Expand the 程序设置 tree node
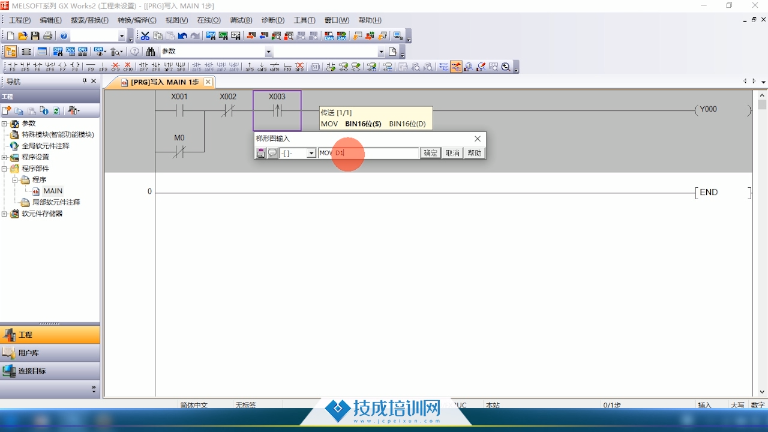Viewport: 768px width, 432px height. [x=4, y=157]
